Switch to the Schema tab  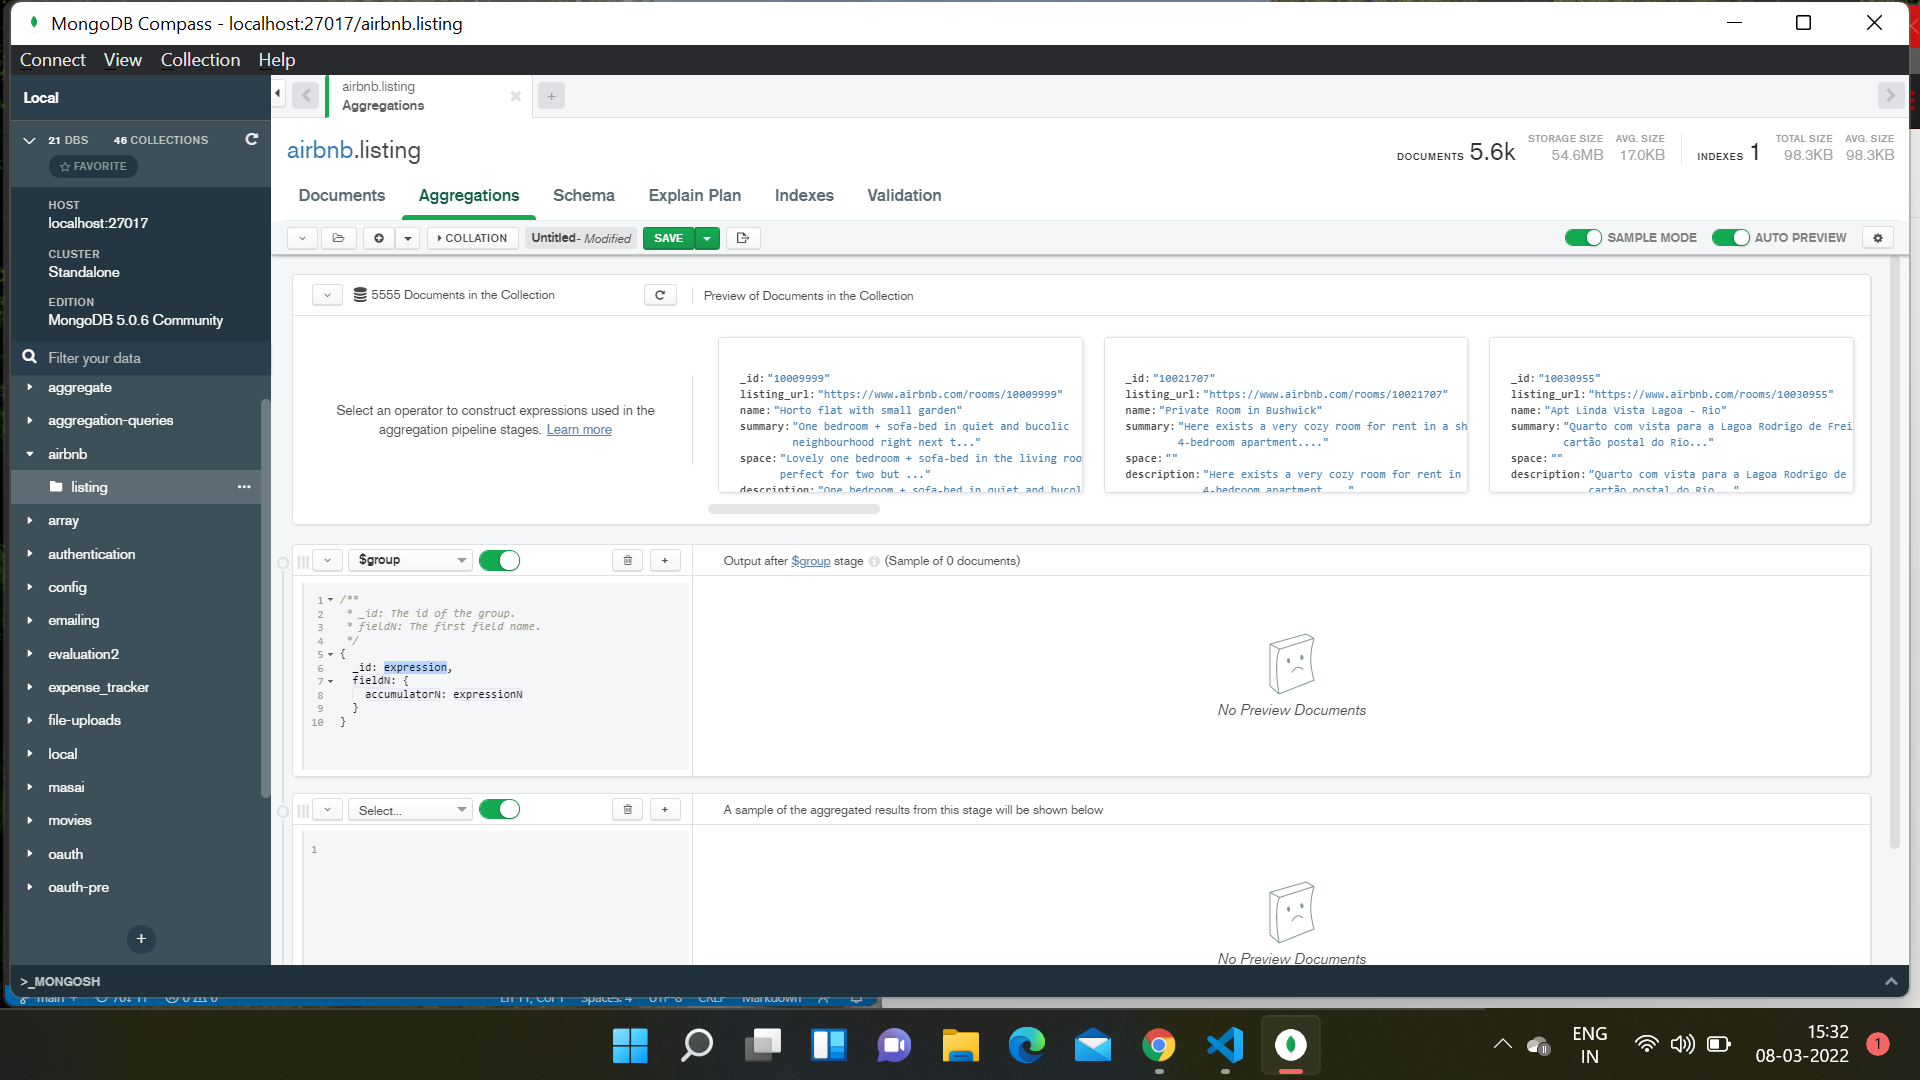[584, 195]
